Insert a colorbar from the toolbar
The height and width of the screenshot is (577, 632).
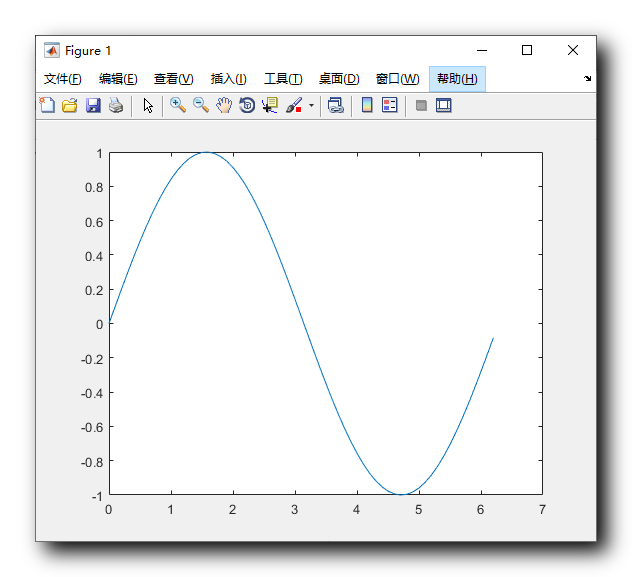pos(367,105)
